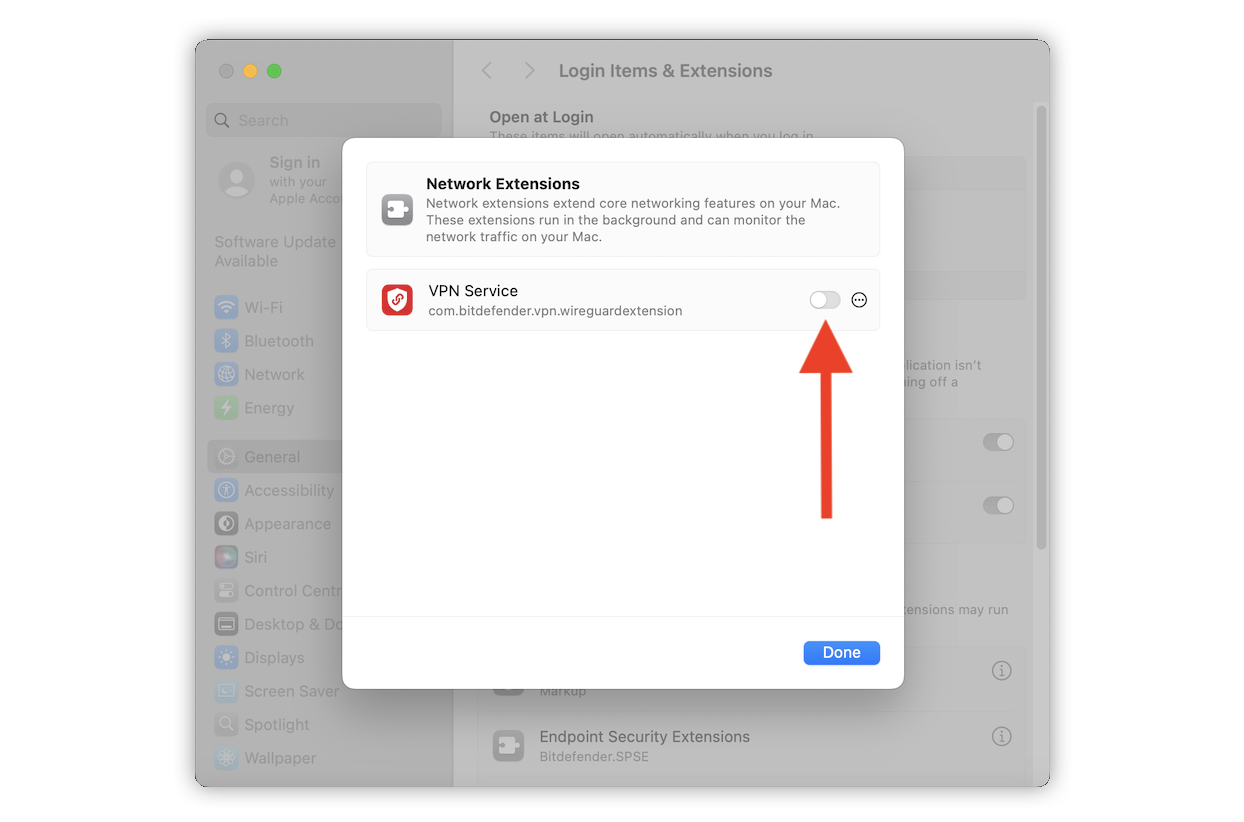The height and width of the screenshot is (822, 1244).
Task: Click the 'Login Items & Extensions' title
Action: 665,71
